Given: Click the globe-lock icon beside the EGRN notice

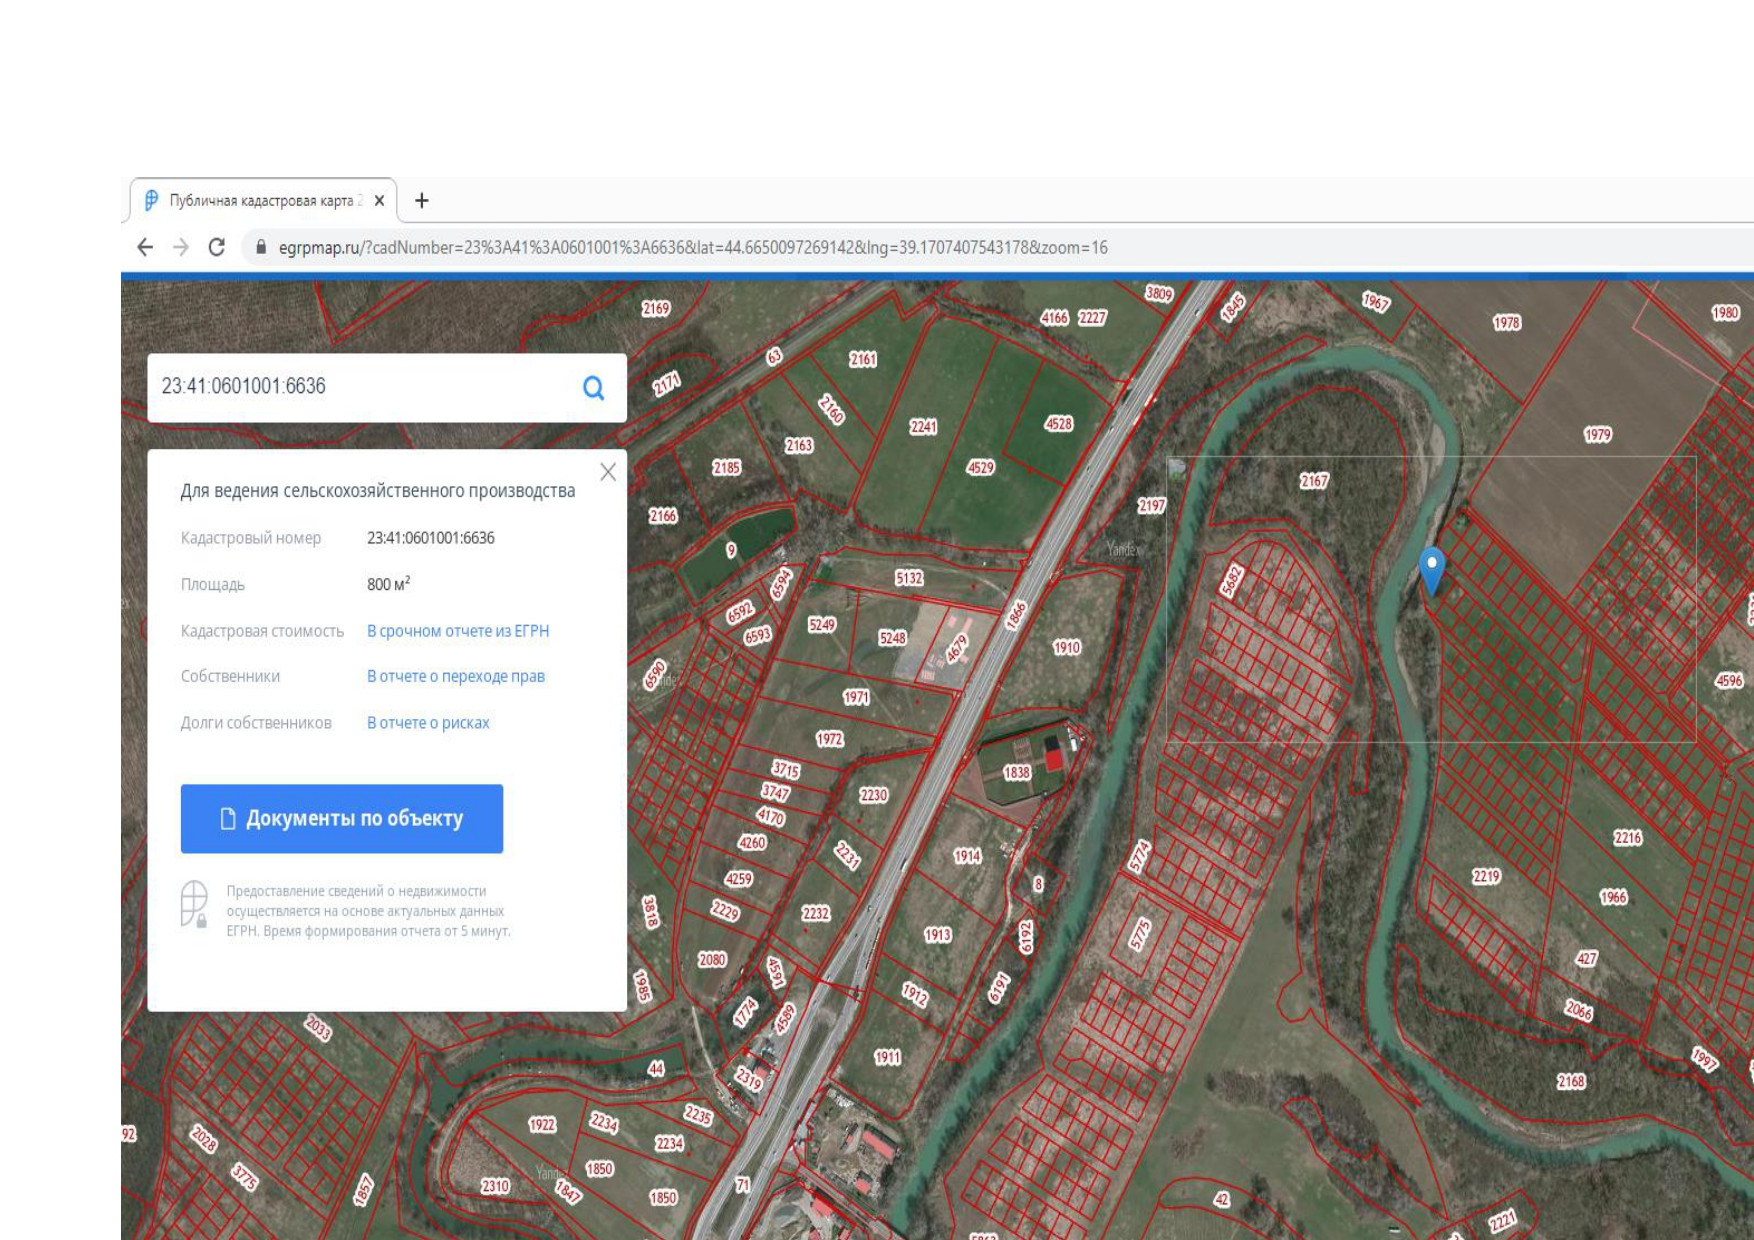Looking at the screenshot, I should (194, 904).
